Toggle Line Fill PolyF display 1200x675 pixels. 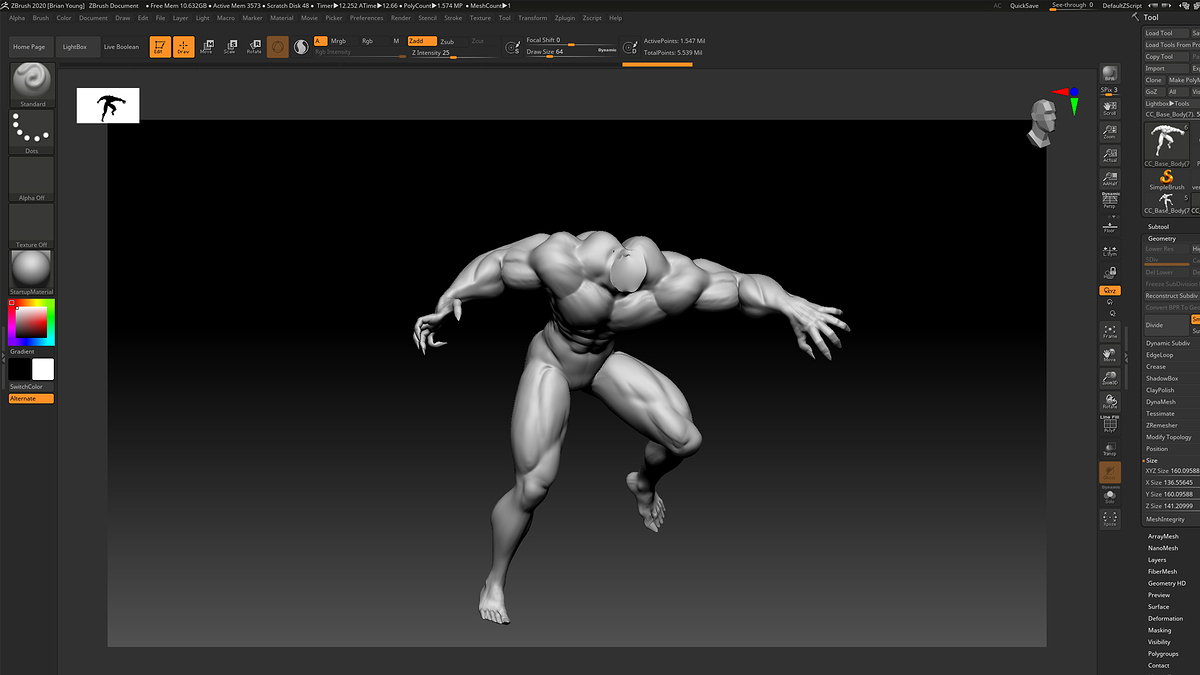1109,424
